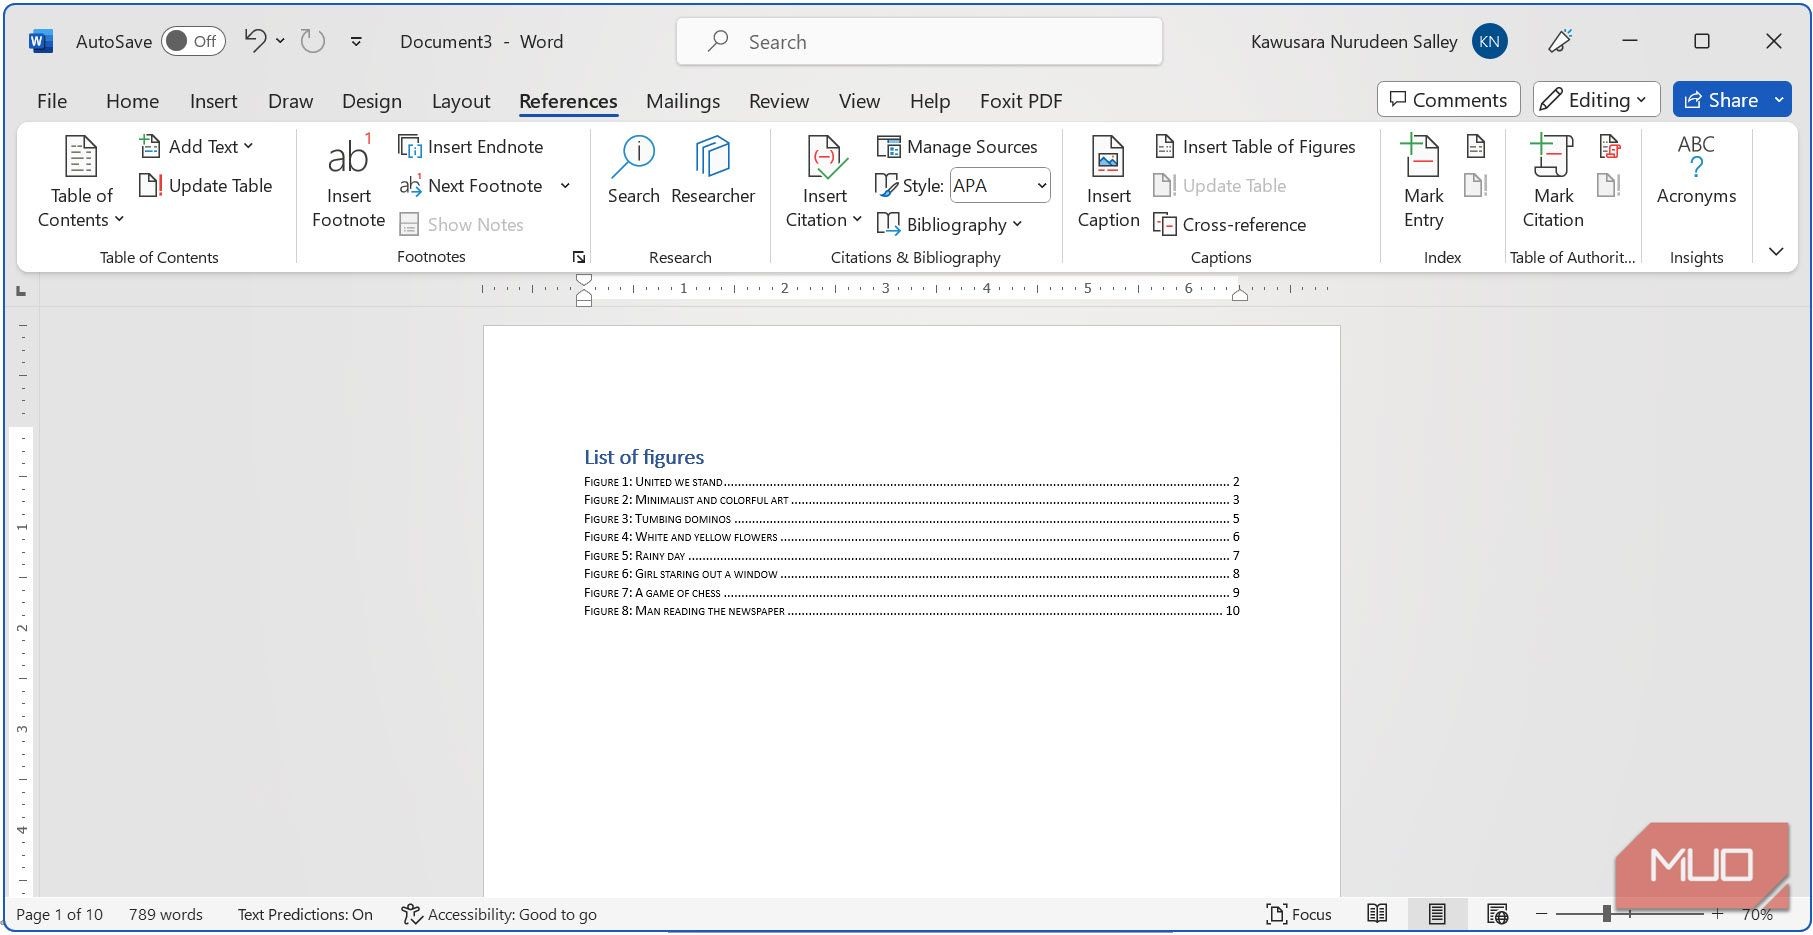
Task: Click the Undo button
Action: [x=256, y=41]
